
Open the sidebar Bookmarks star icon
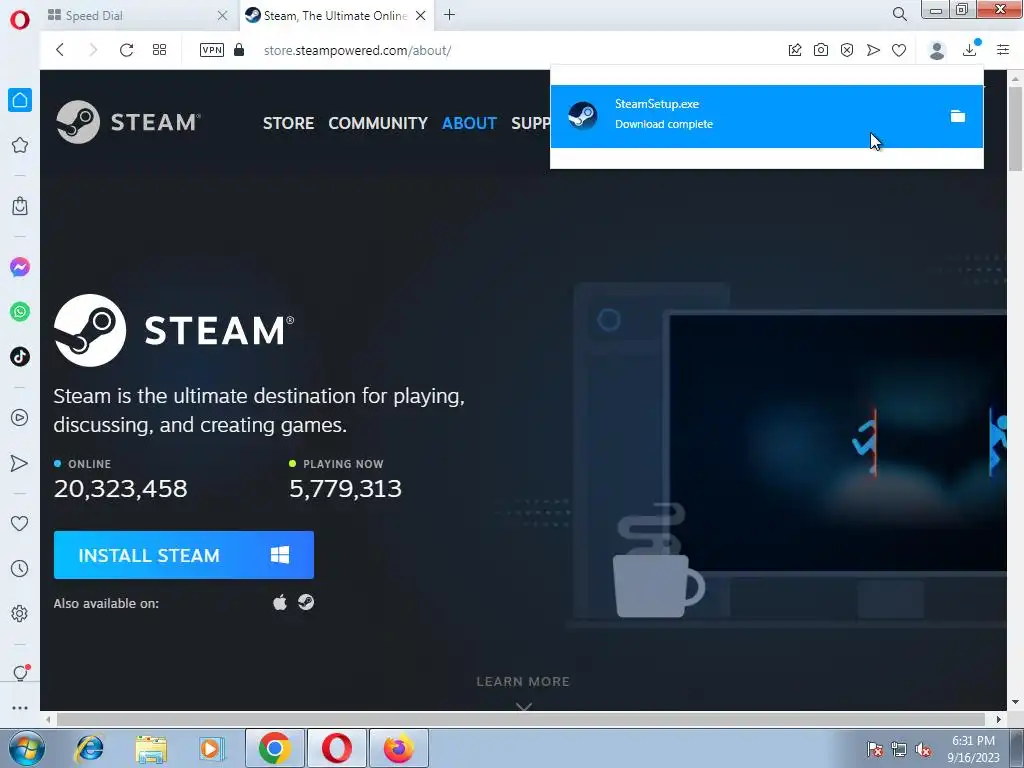coord(20,145)
